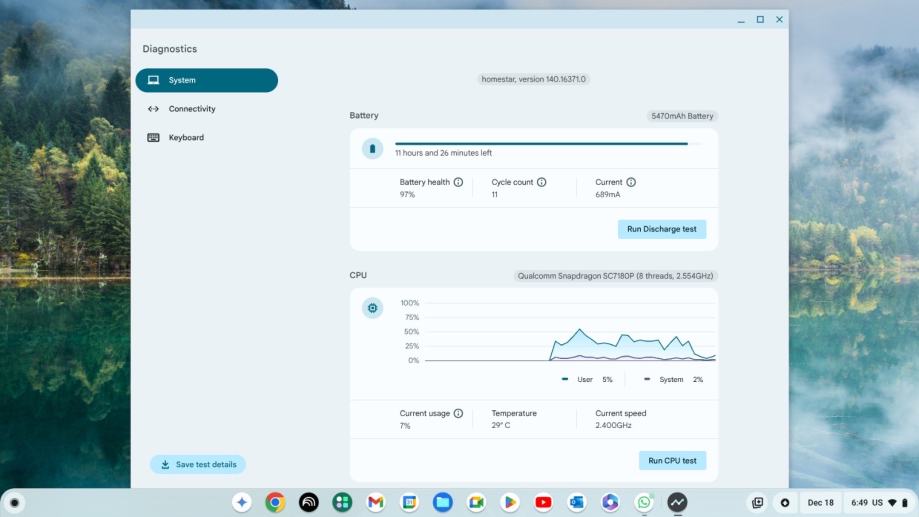
Task: Open the launcher button on shelf
Action: 15,502
